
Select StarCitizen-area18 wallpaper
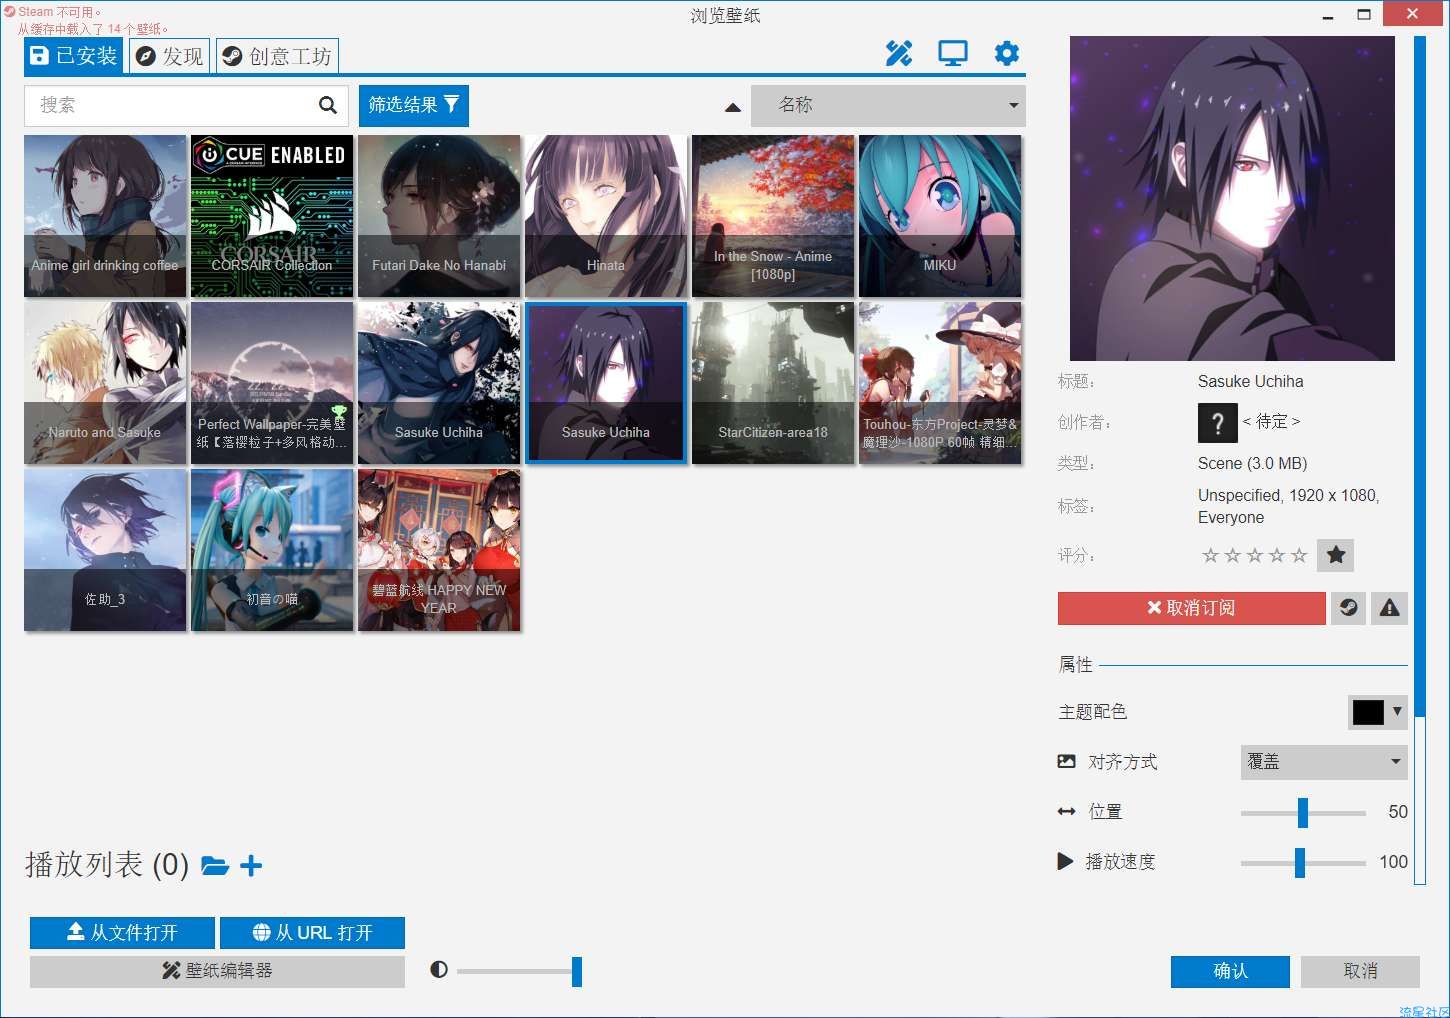pos(773,383)
